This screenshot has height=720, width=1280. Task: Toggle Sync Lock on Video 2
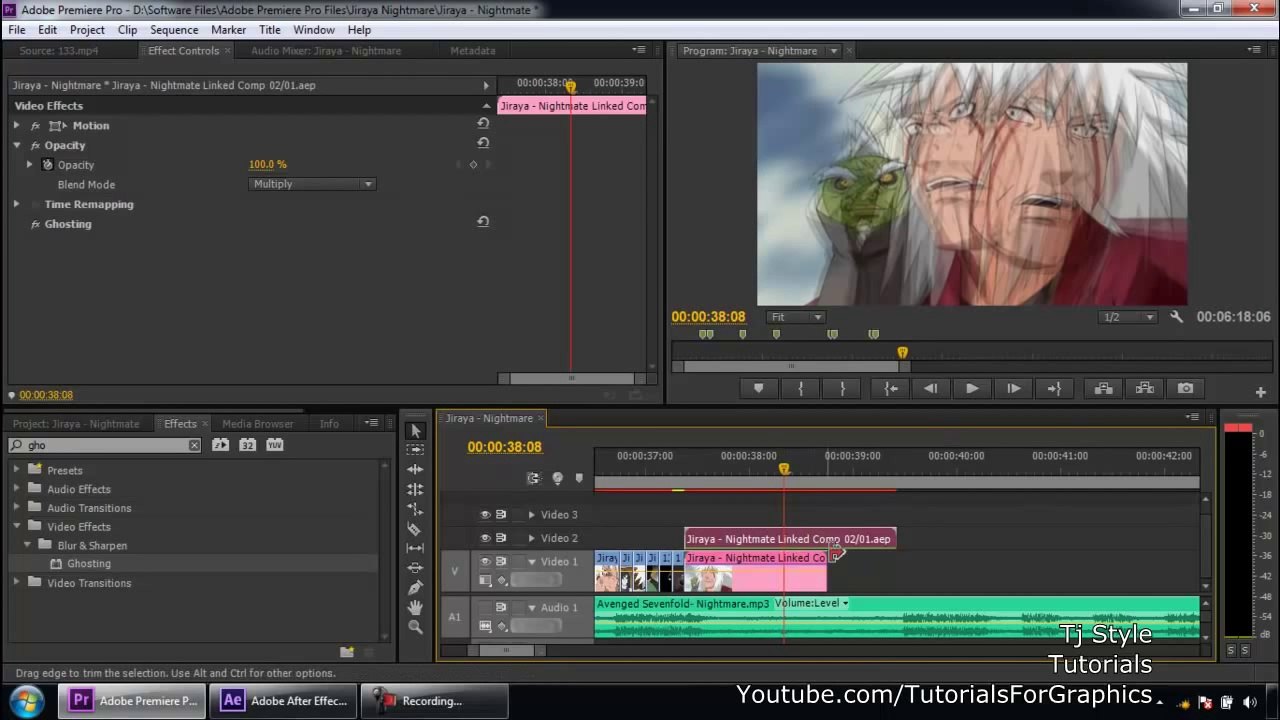point(501,538)
